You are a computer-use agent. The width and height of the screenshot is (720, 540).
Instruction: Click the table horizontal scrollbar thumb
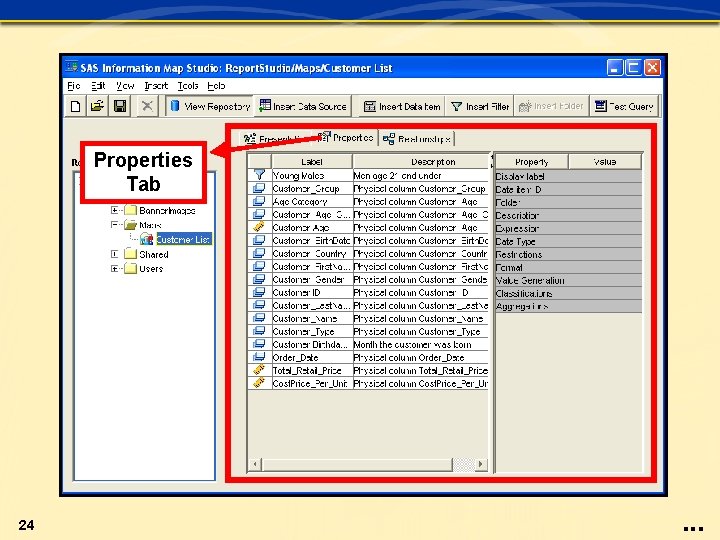pyautogui.click(x=357, y=464)
